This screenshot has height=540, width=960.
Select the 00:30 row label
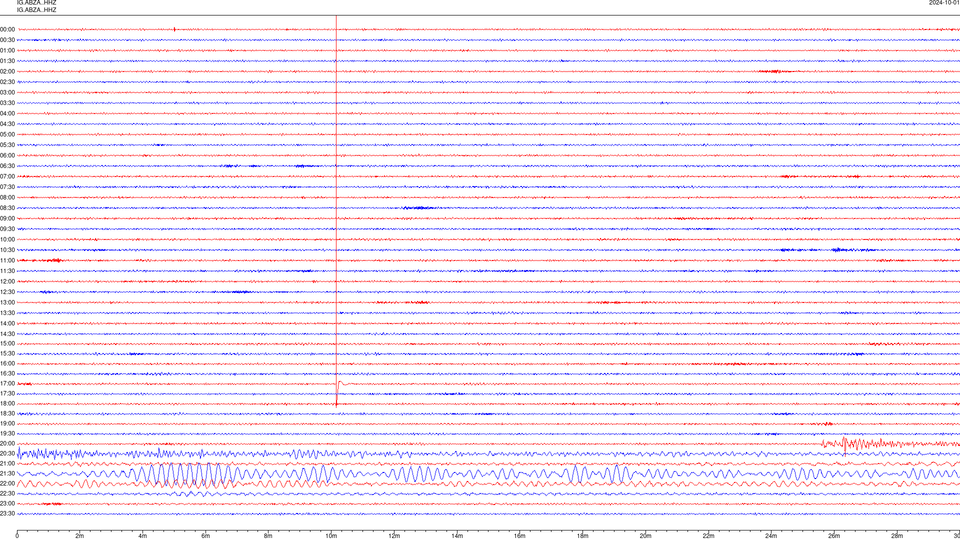point(7,40)
